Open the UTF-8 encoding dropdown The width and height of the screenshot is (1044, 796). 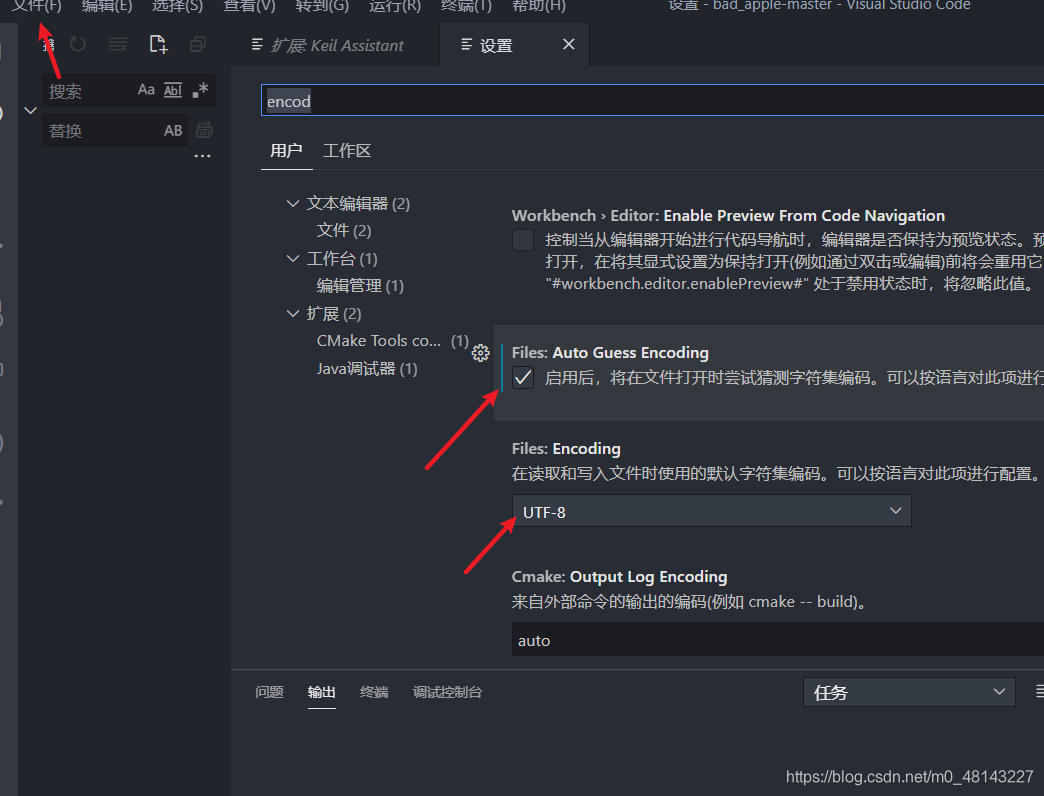[x=711, y=510]
